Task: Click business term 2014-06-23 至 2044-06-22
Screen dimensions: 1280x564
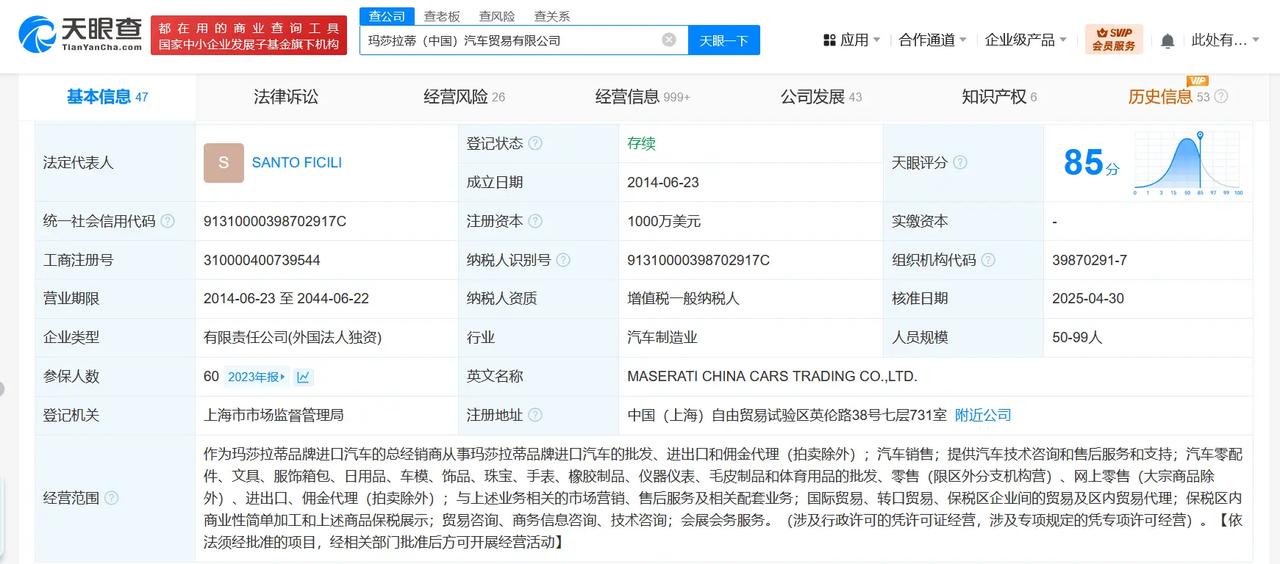Action: [x=286, y=299]
